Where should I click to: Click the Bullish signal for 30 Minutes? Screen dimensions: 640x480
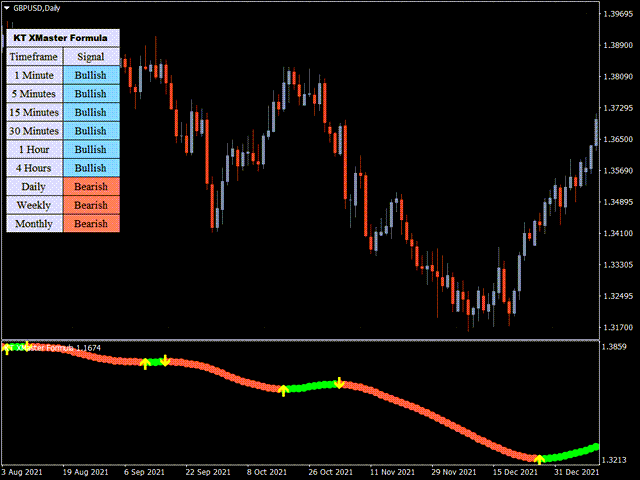(91, 131)
